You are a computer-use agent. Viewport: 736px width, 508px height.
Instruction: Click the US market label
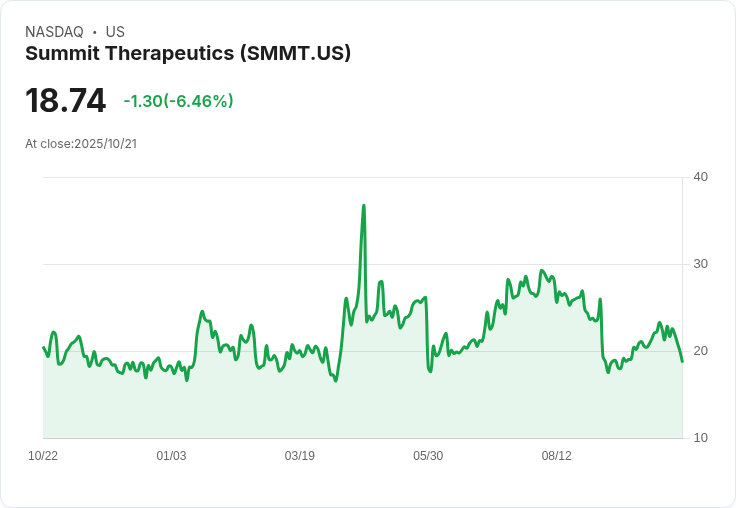[115, 32]
